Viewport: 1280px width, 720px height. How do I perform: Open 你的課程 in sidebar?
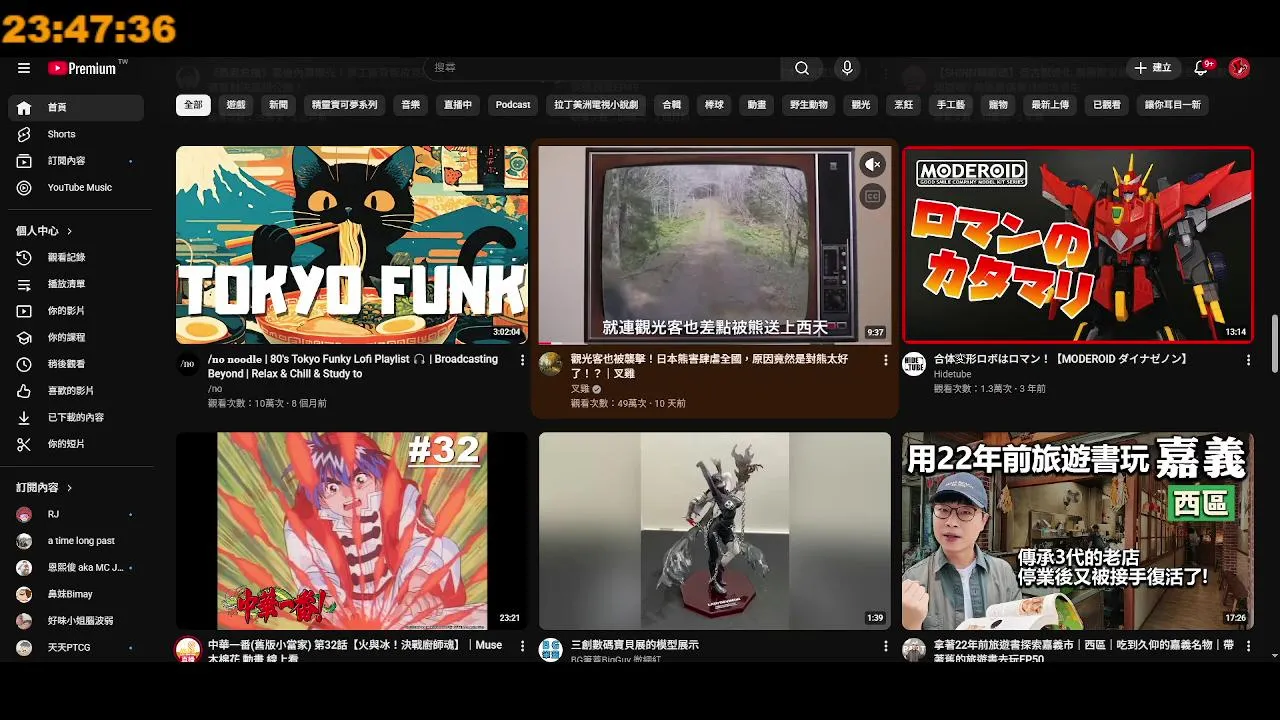pos(76,337)
